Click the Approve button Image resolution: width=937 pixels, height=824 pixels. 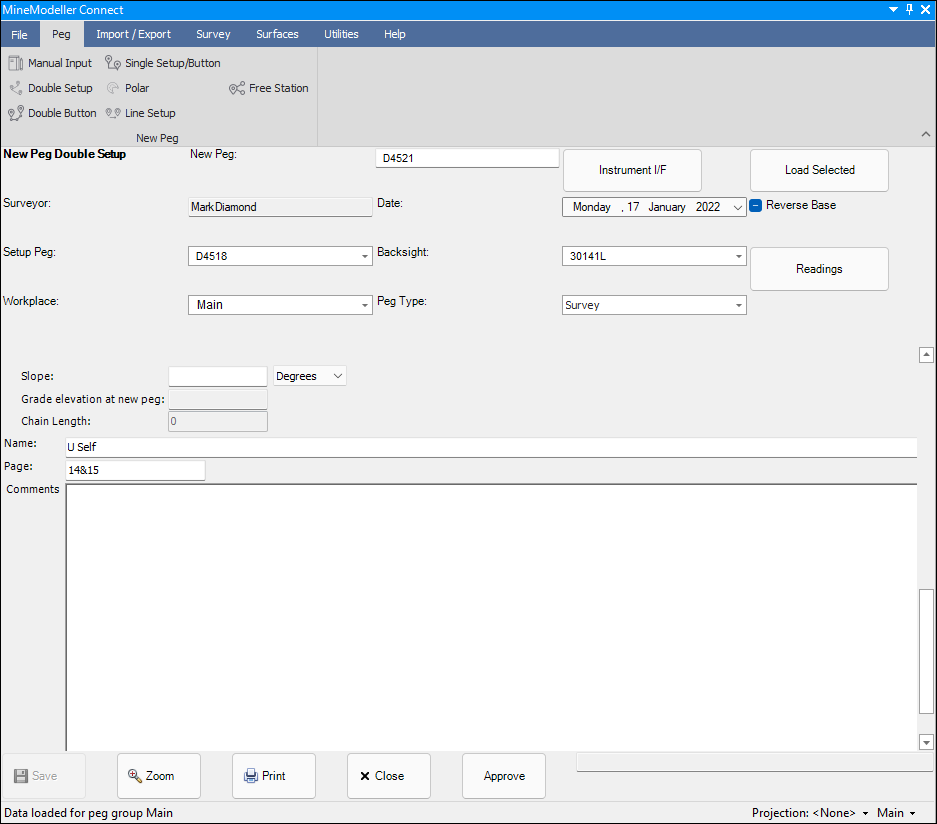coord(504,776)
